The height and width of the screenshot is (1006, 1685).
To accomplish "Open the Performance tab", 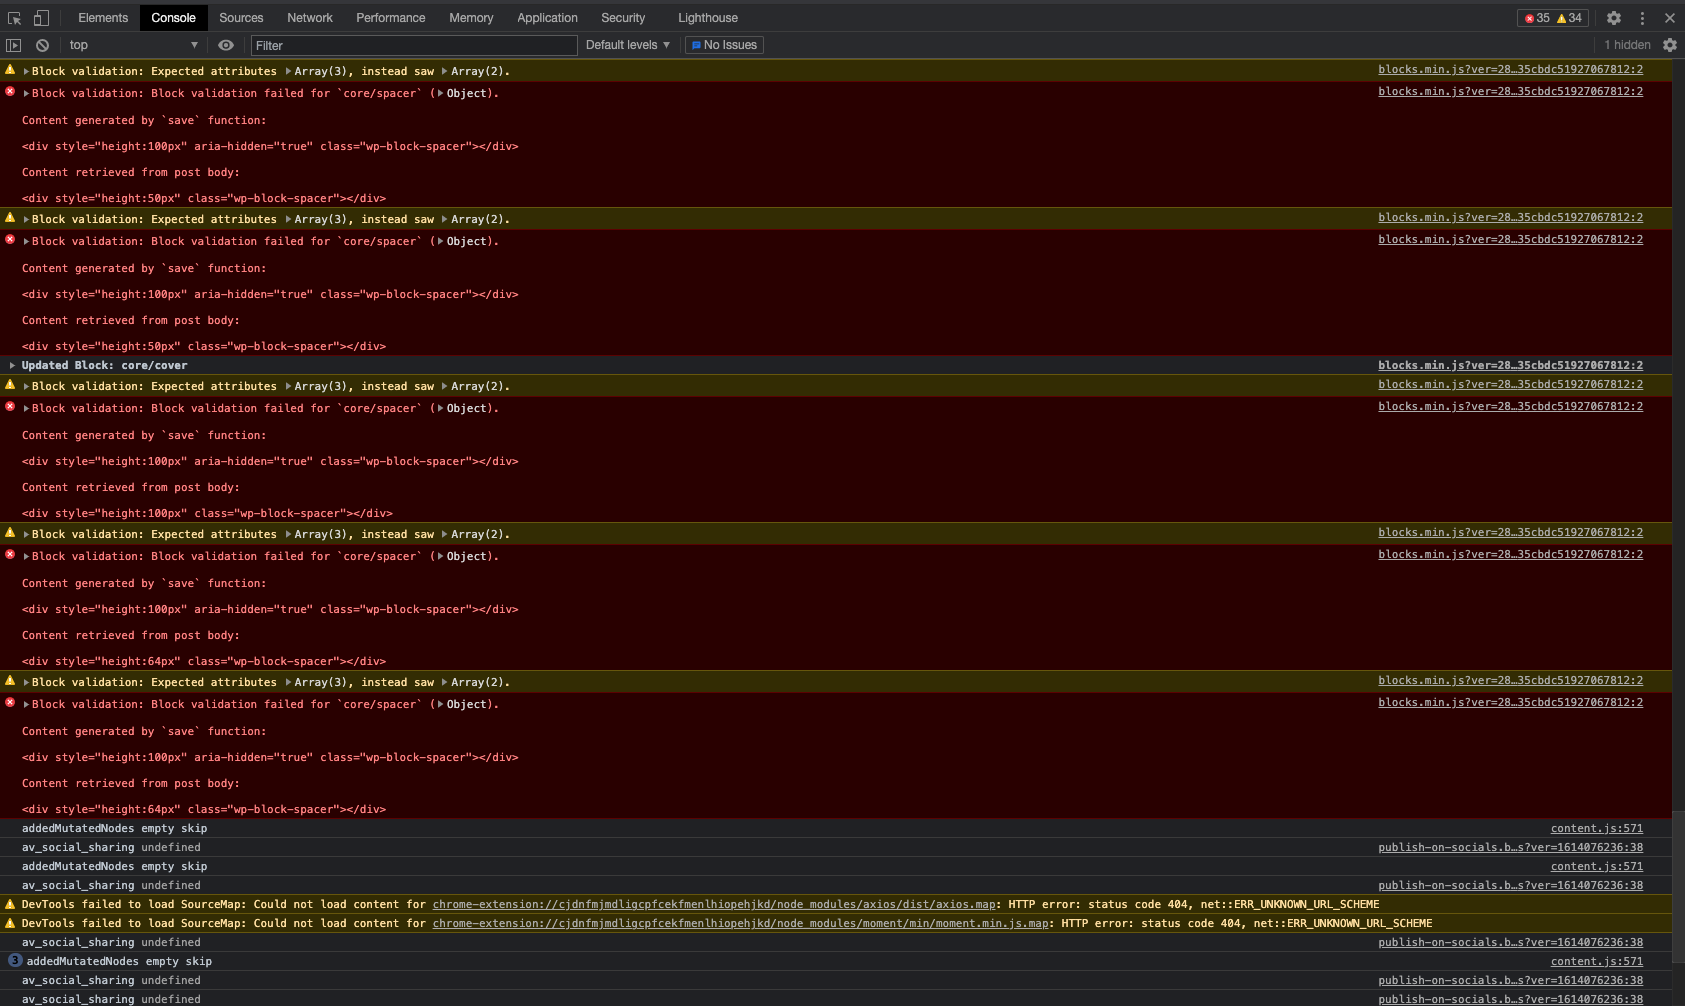I will point(391,18).
